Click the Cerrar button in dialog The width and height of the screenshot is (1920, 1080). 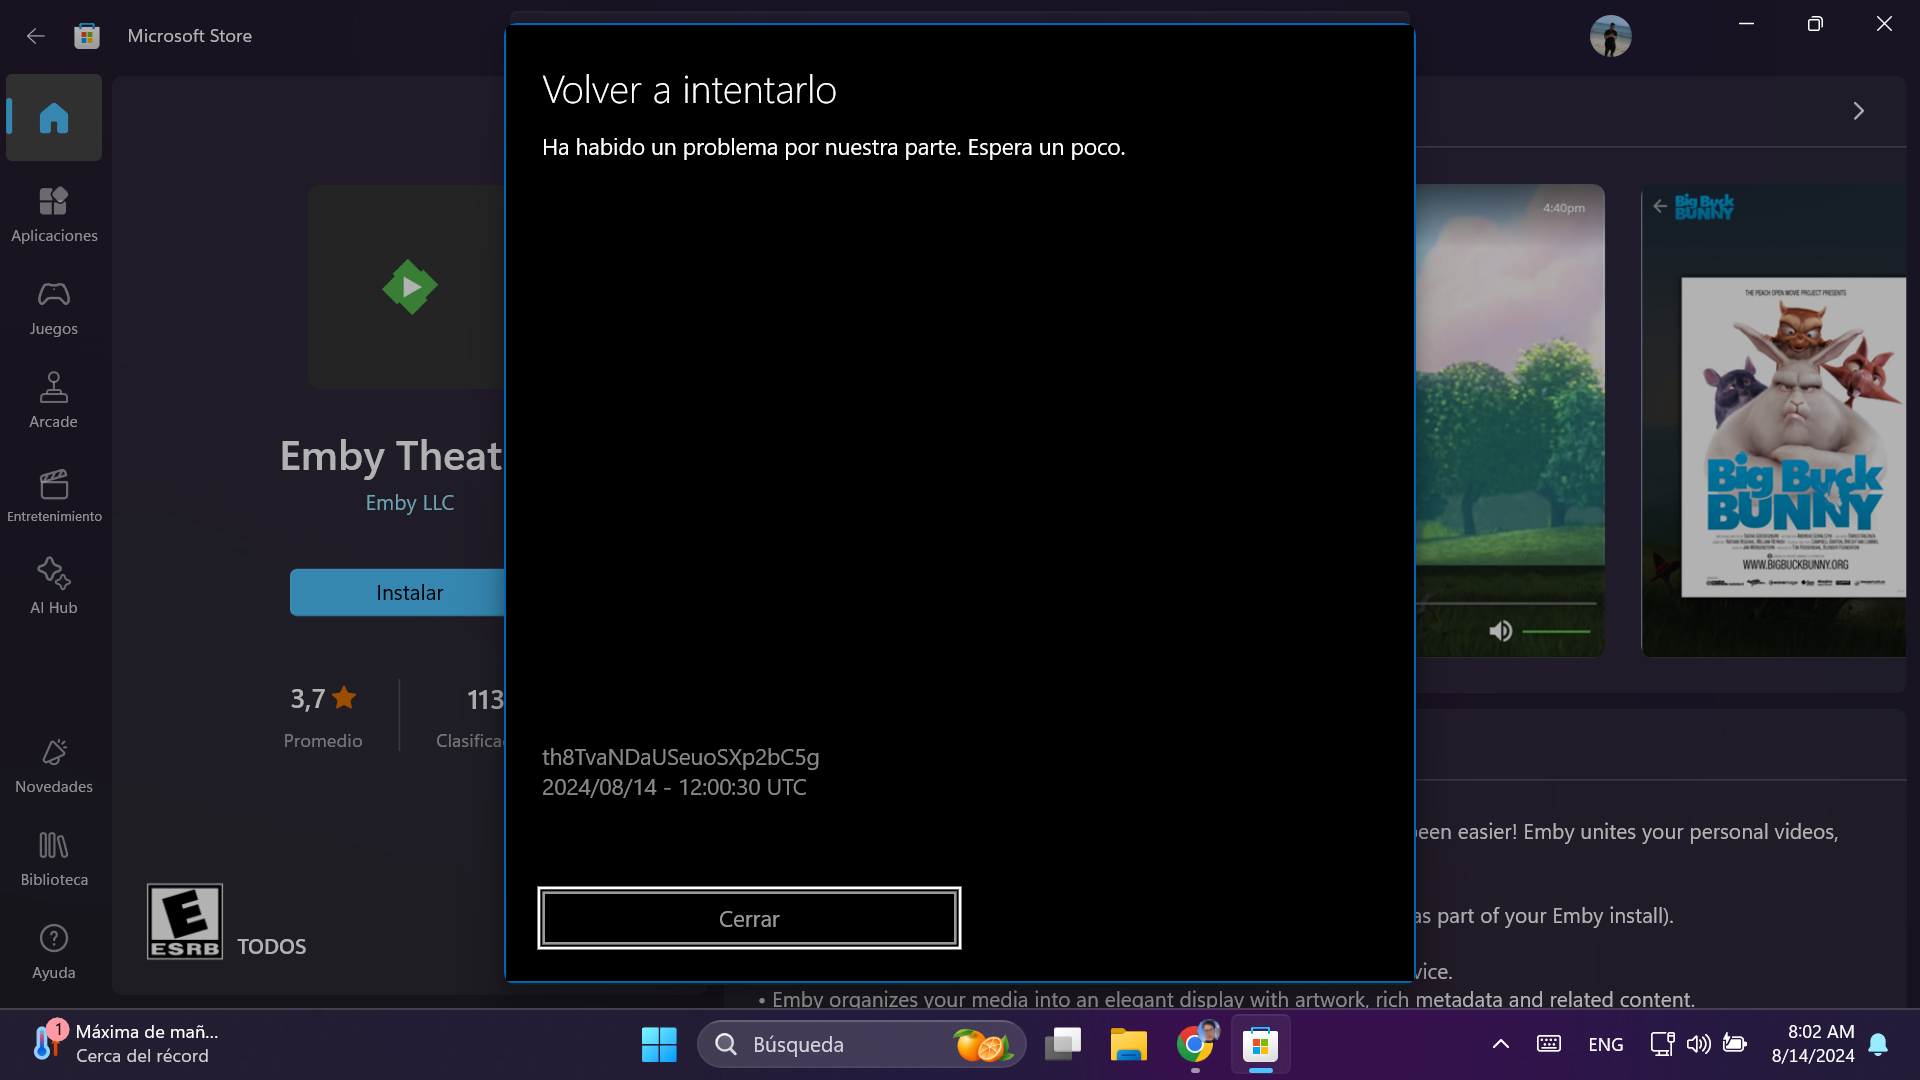point(749,918)
